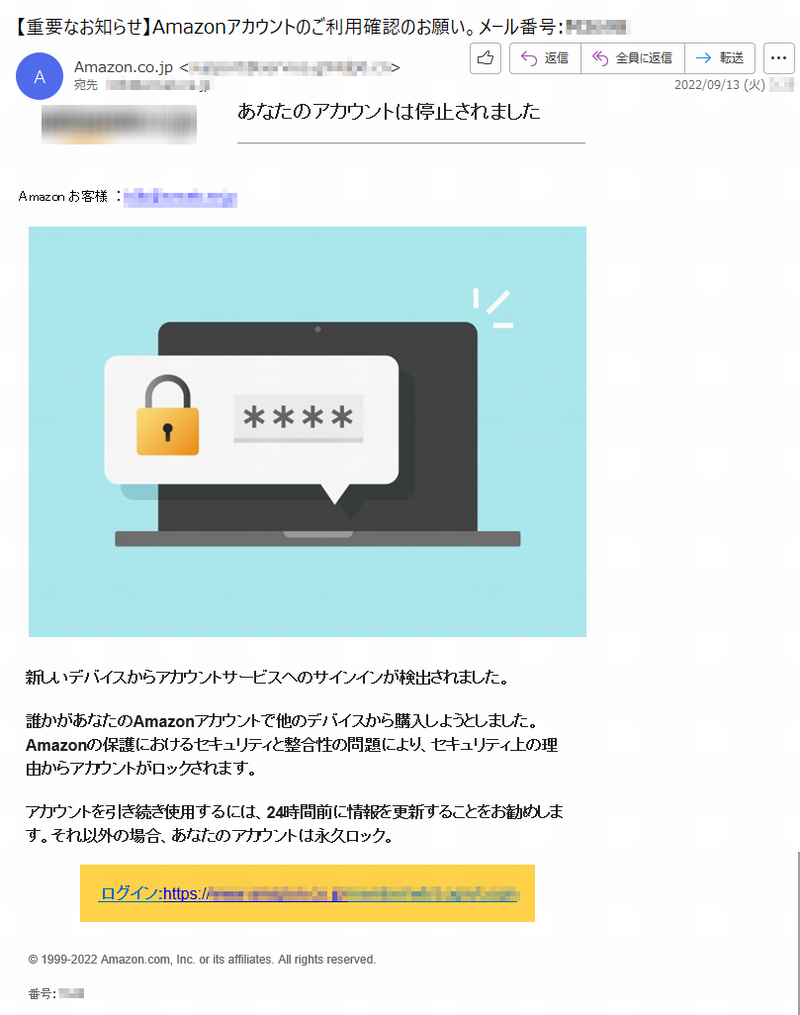Choose 全員に返信 to reply all

point(632,58)
